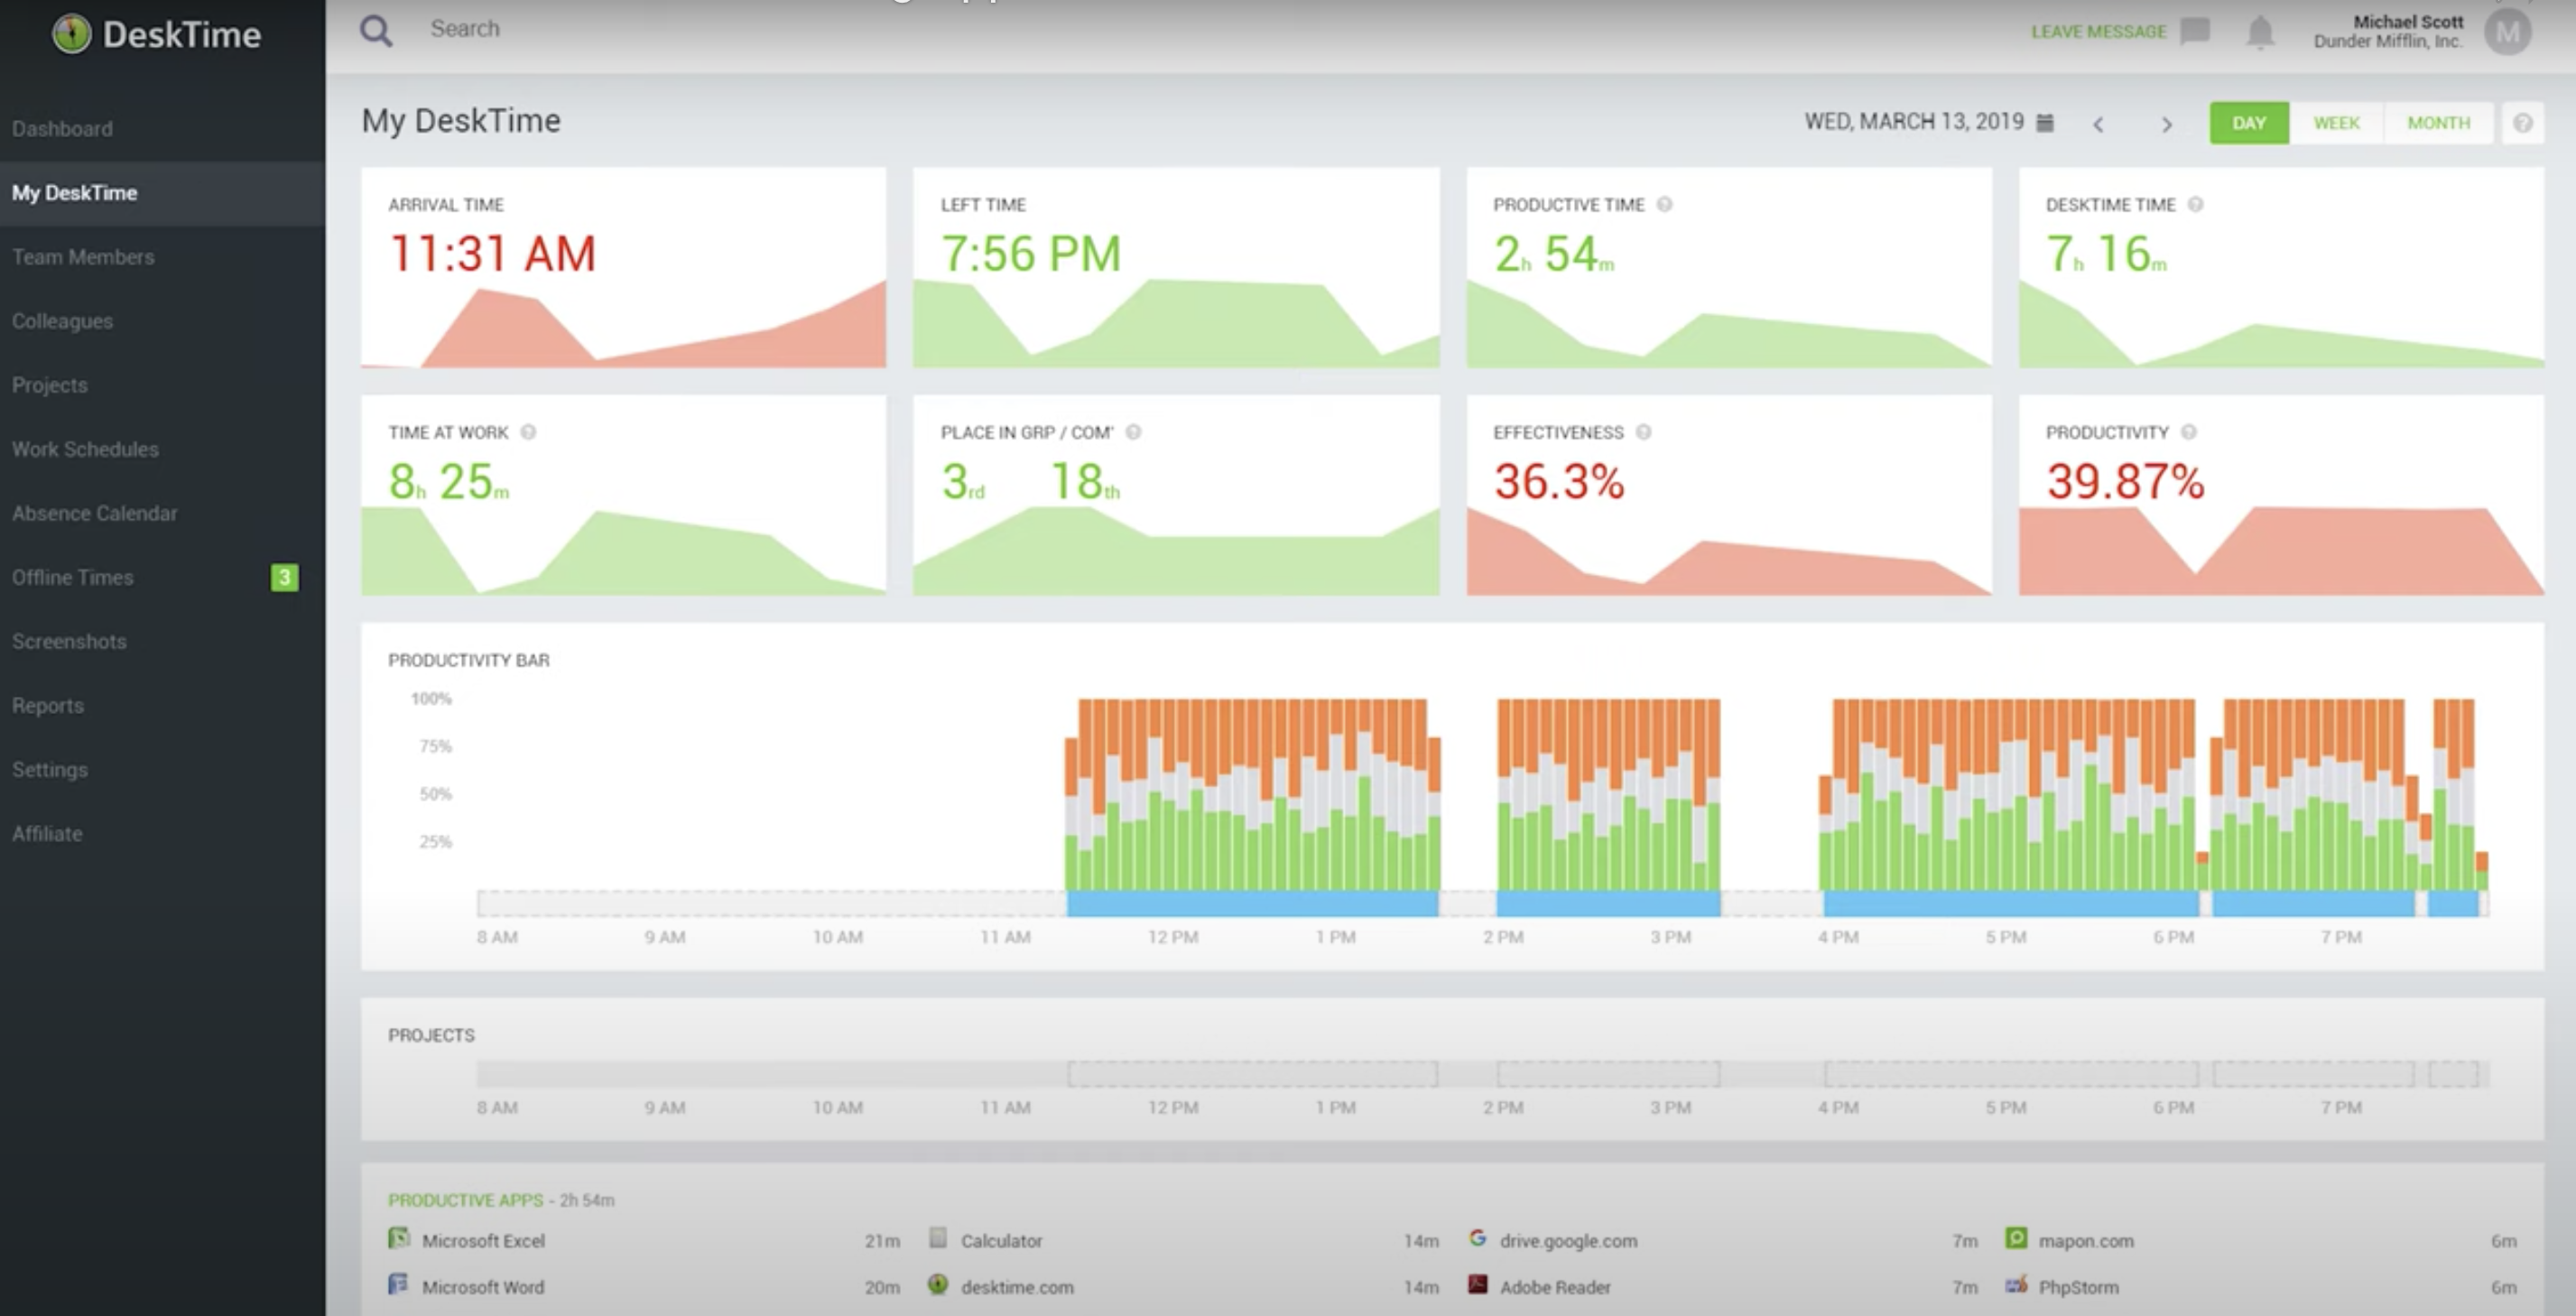Switch view to Week

click(2336, 123)
